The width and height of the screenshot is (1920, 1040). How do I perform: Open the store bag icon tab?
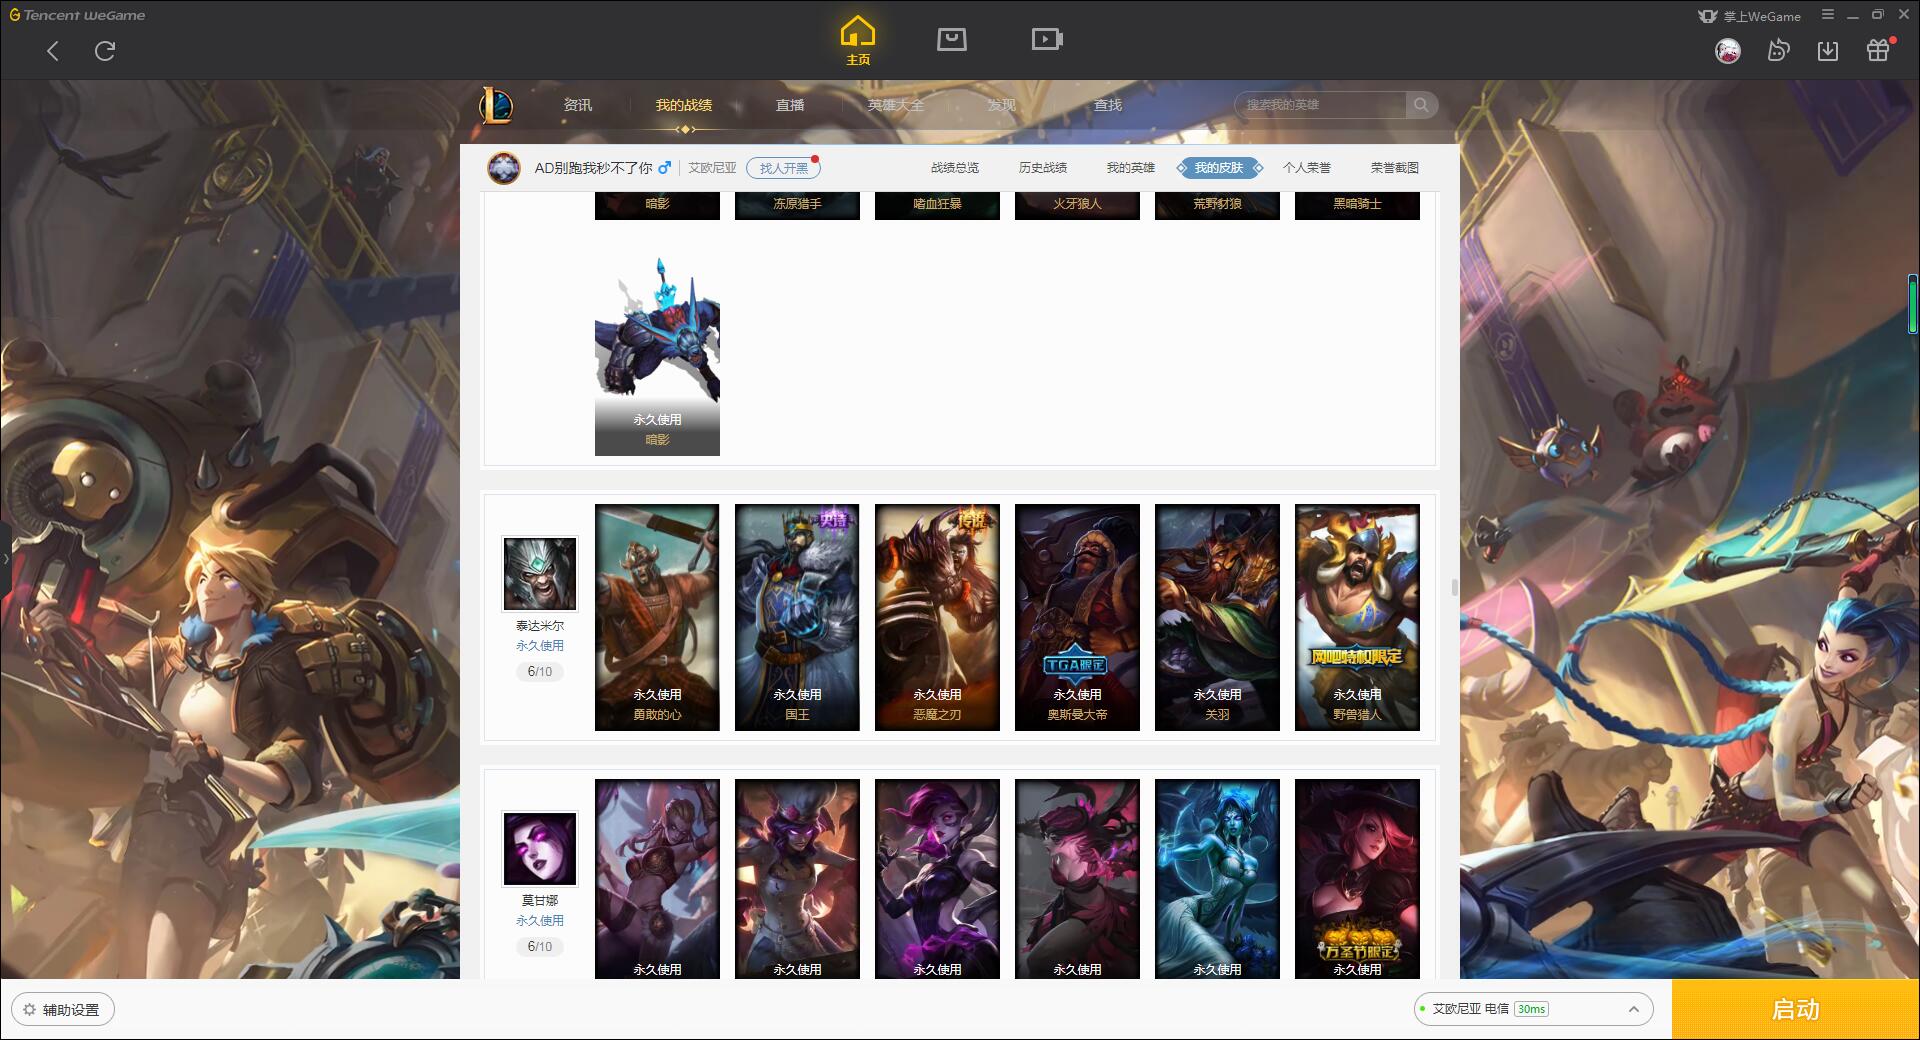coord(951,40)
